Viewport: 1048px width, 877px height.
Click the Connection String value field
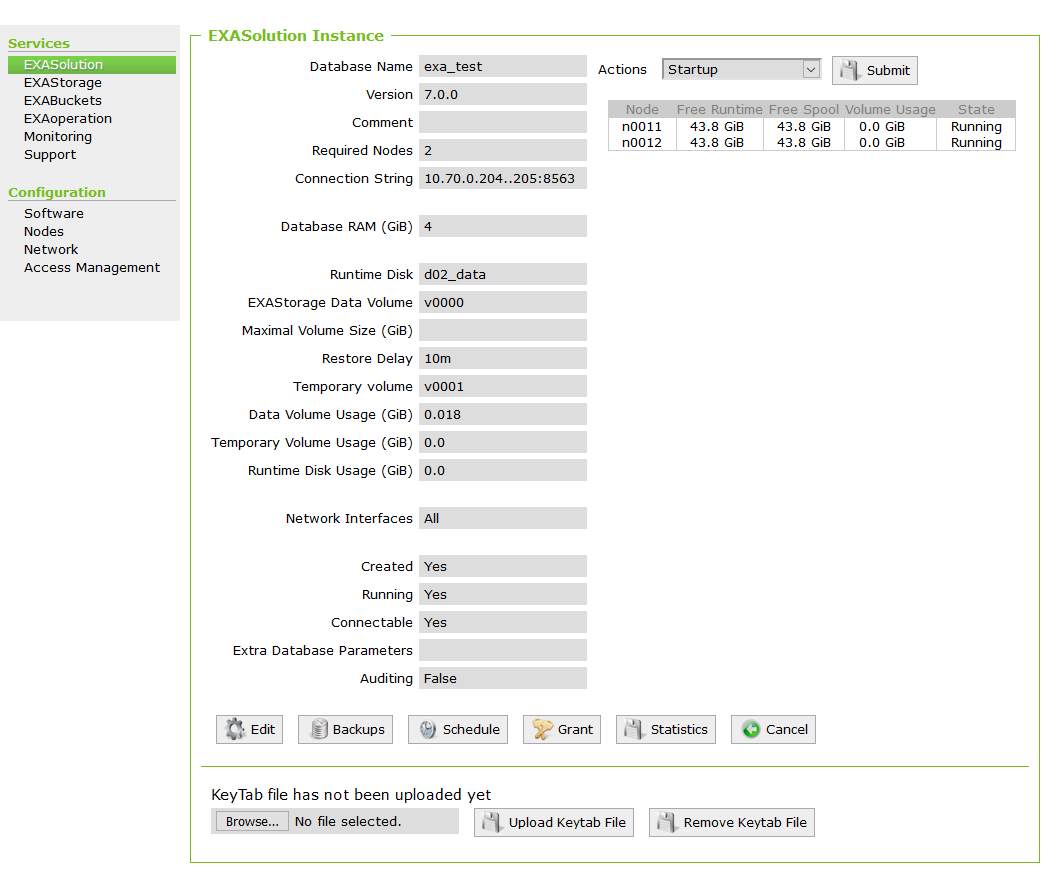point(503,178)
